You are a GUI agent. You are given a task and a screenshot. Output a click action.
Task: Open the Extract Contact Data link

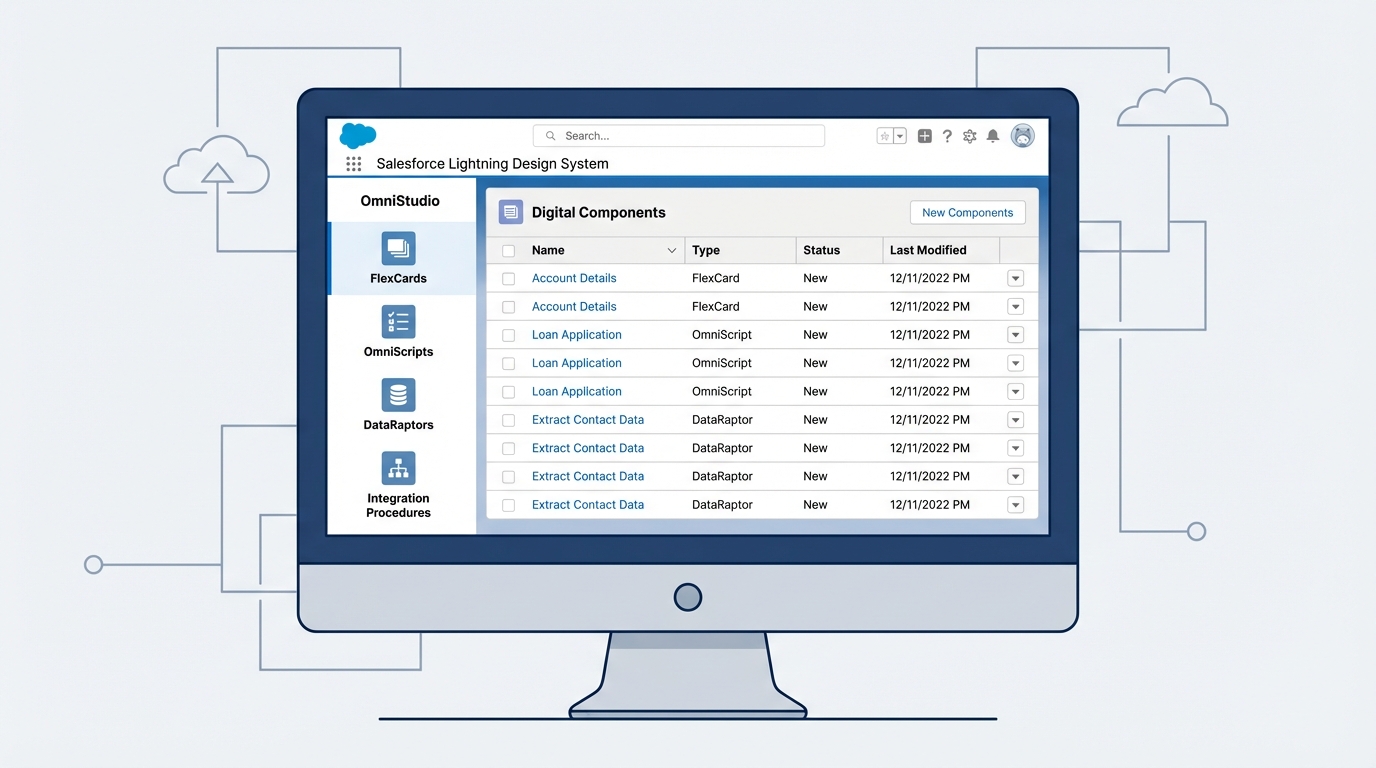coord(587,419)
